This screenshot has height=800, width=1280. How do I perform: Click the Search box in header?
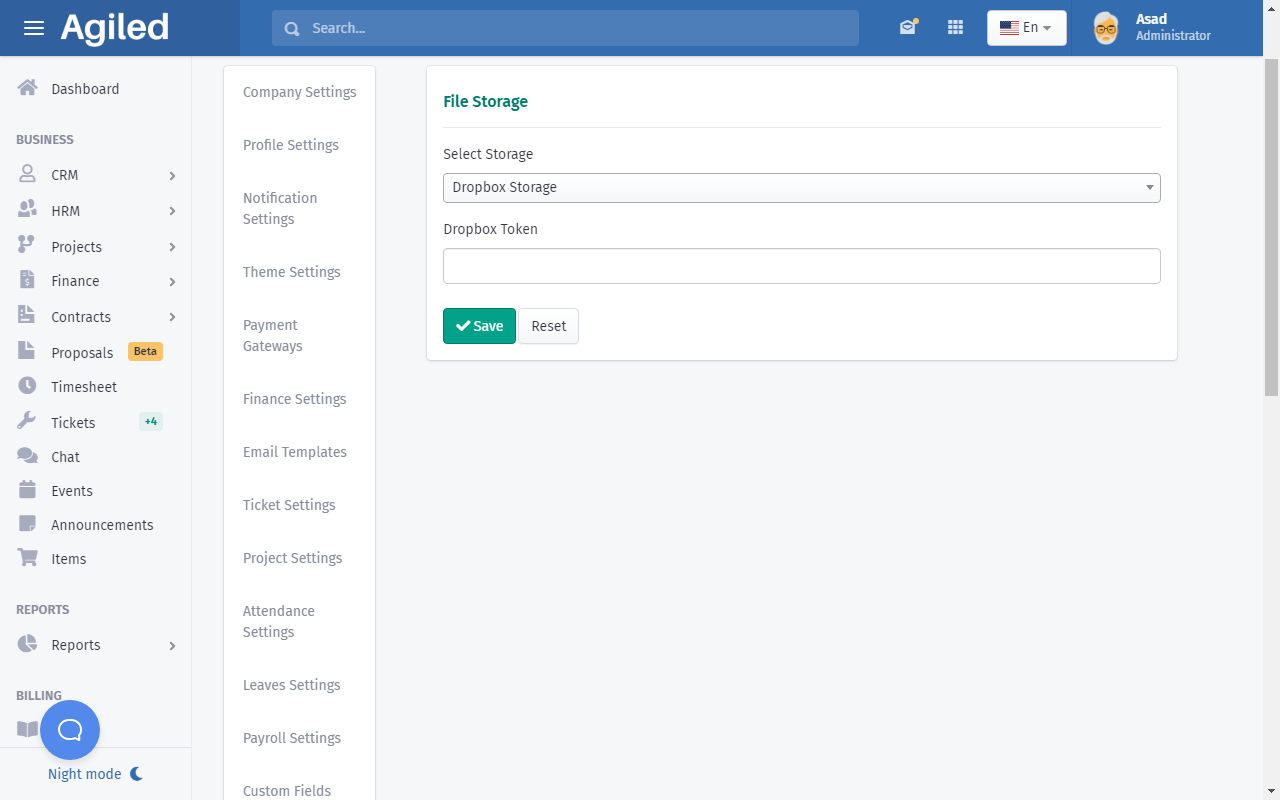coord(565,28)
